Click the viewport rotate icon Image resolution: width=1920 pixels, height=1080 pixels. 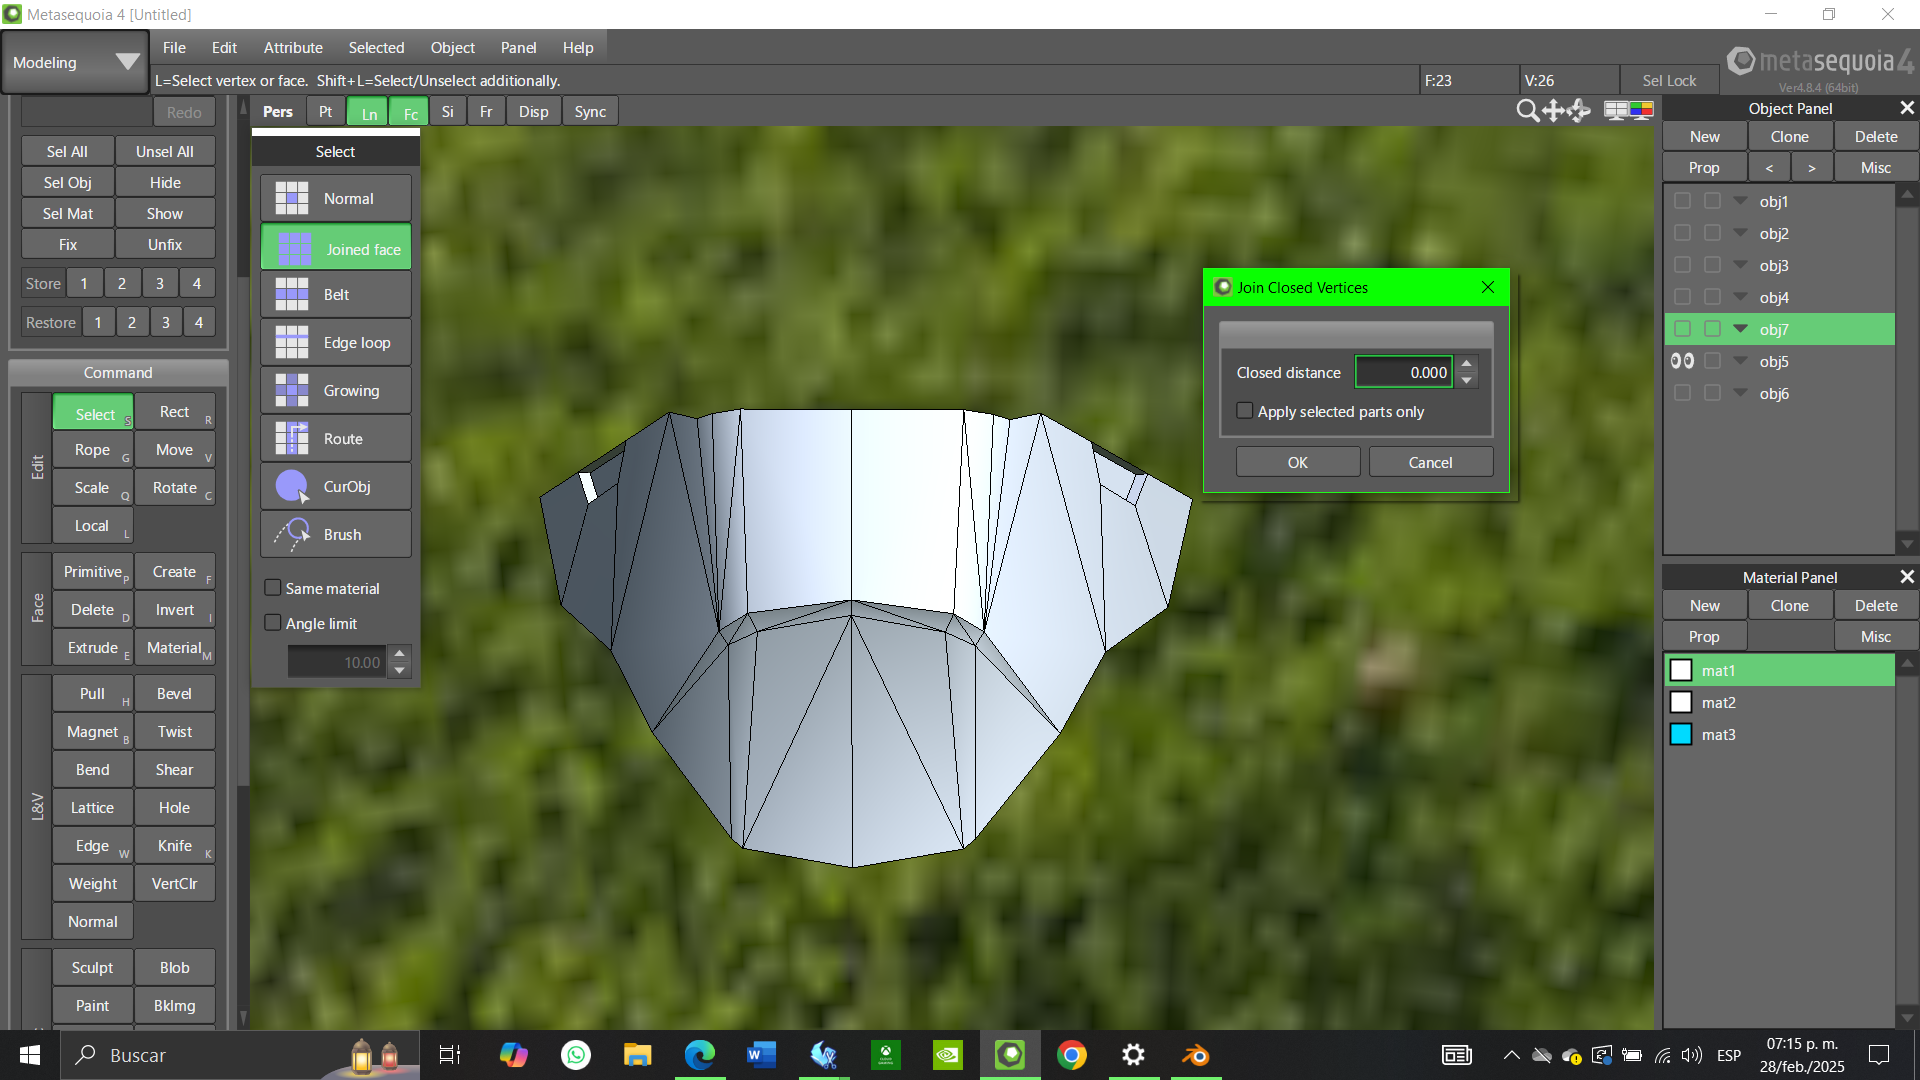(1579, 111)
